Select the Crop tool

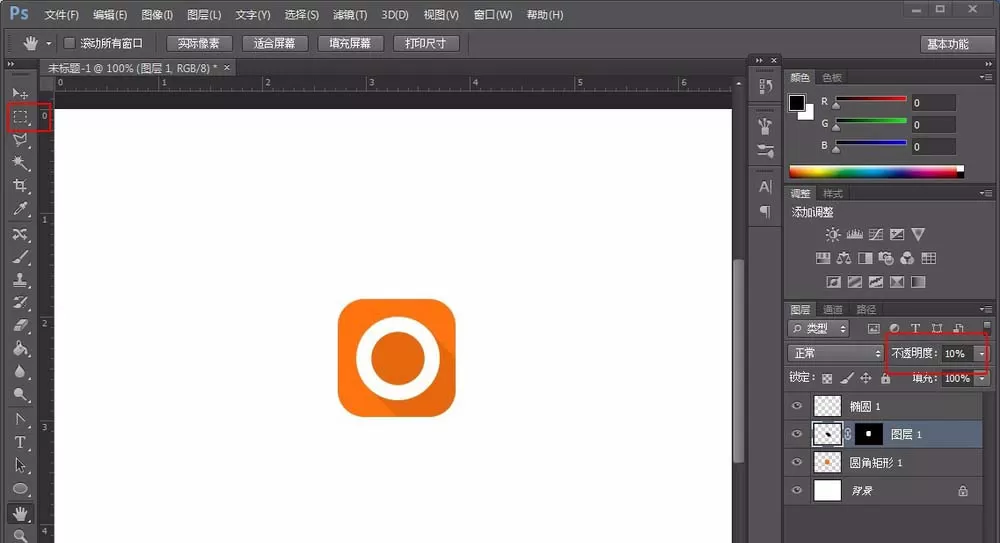20,186
